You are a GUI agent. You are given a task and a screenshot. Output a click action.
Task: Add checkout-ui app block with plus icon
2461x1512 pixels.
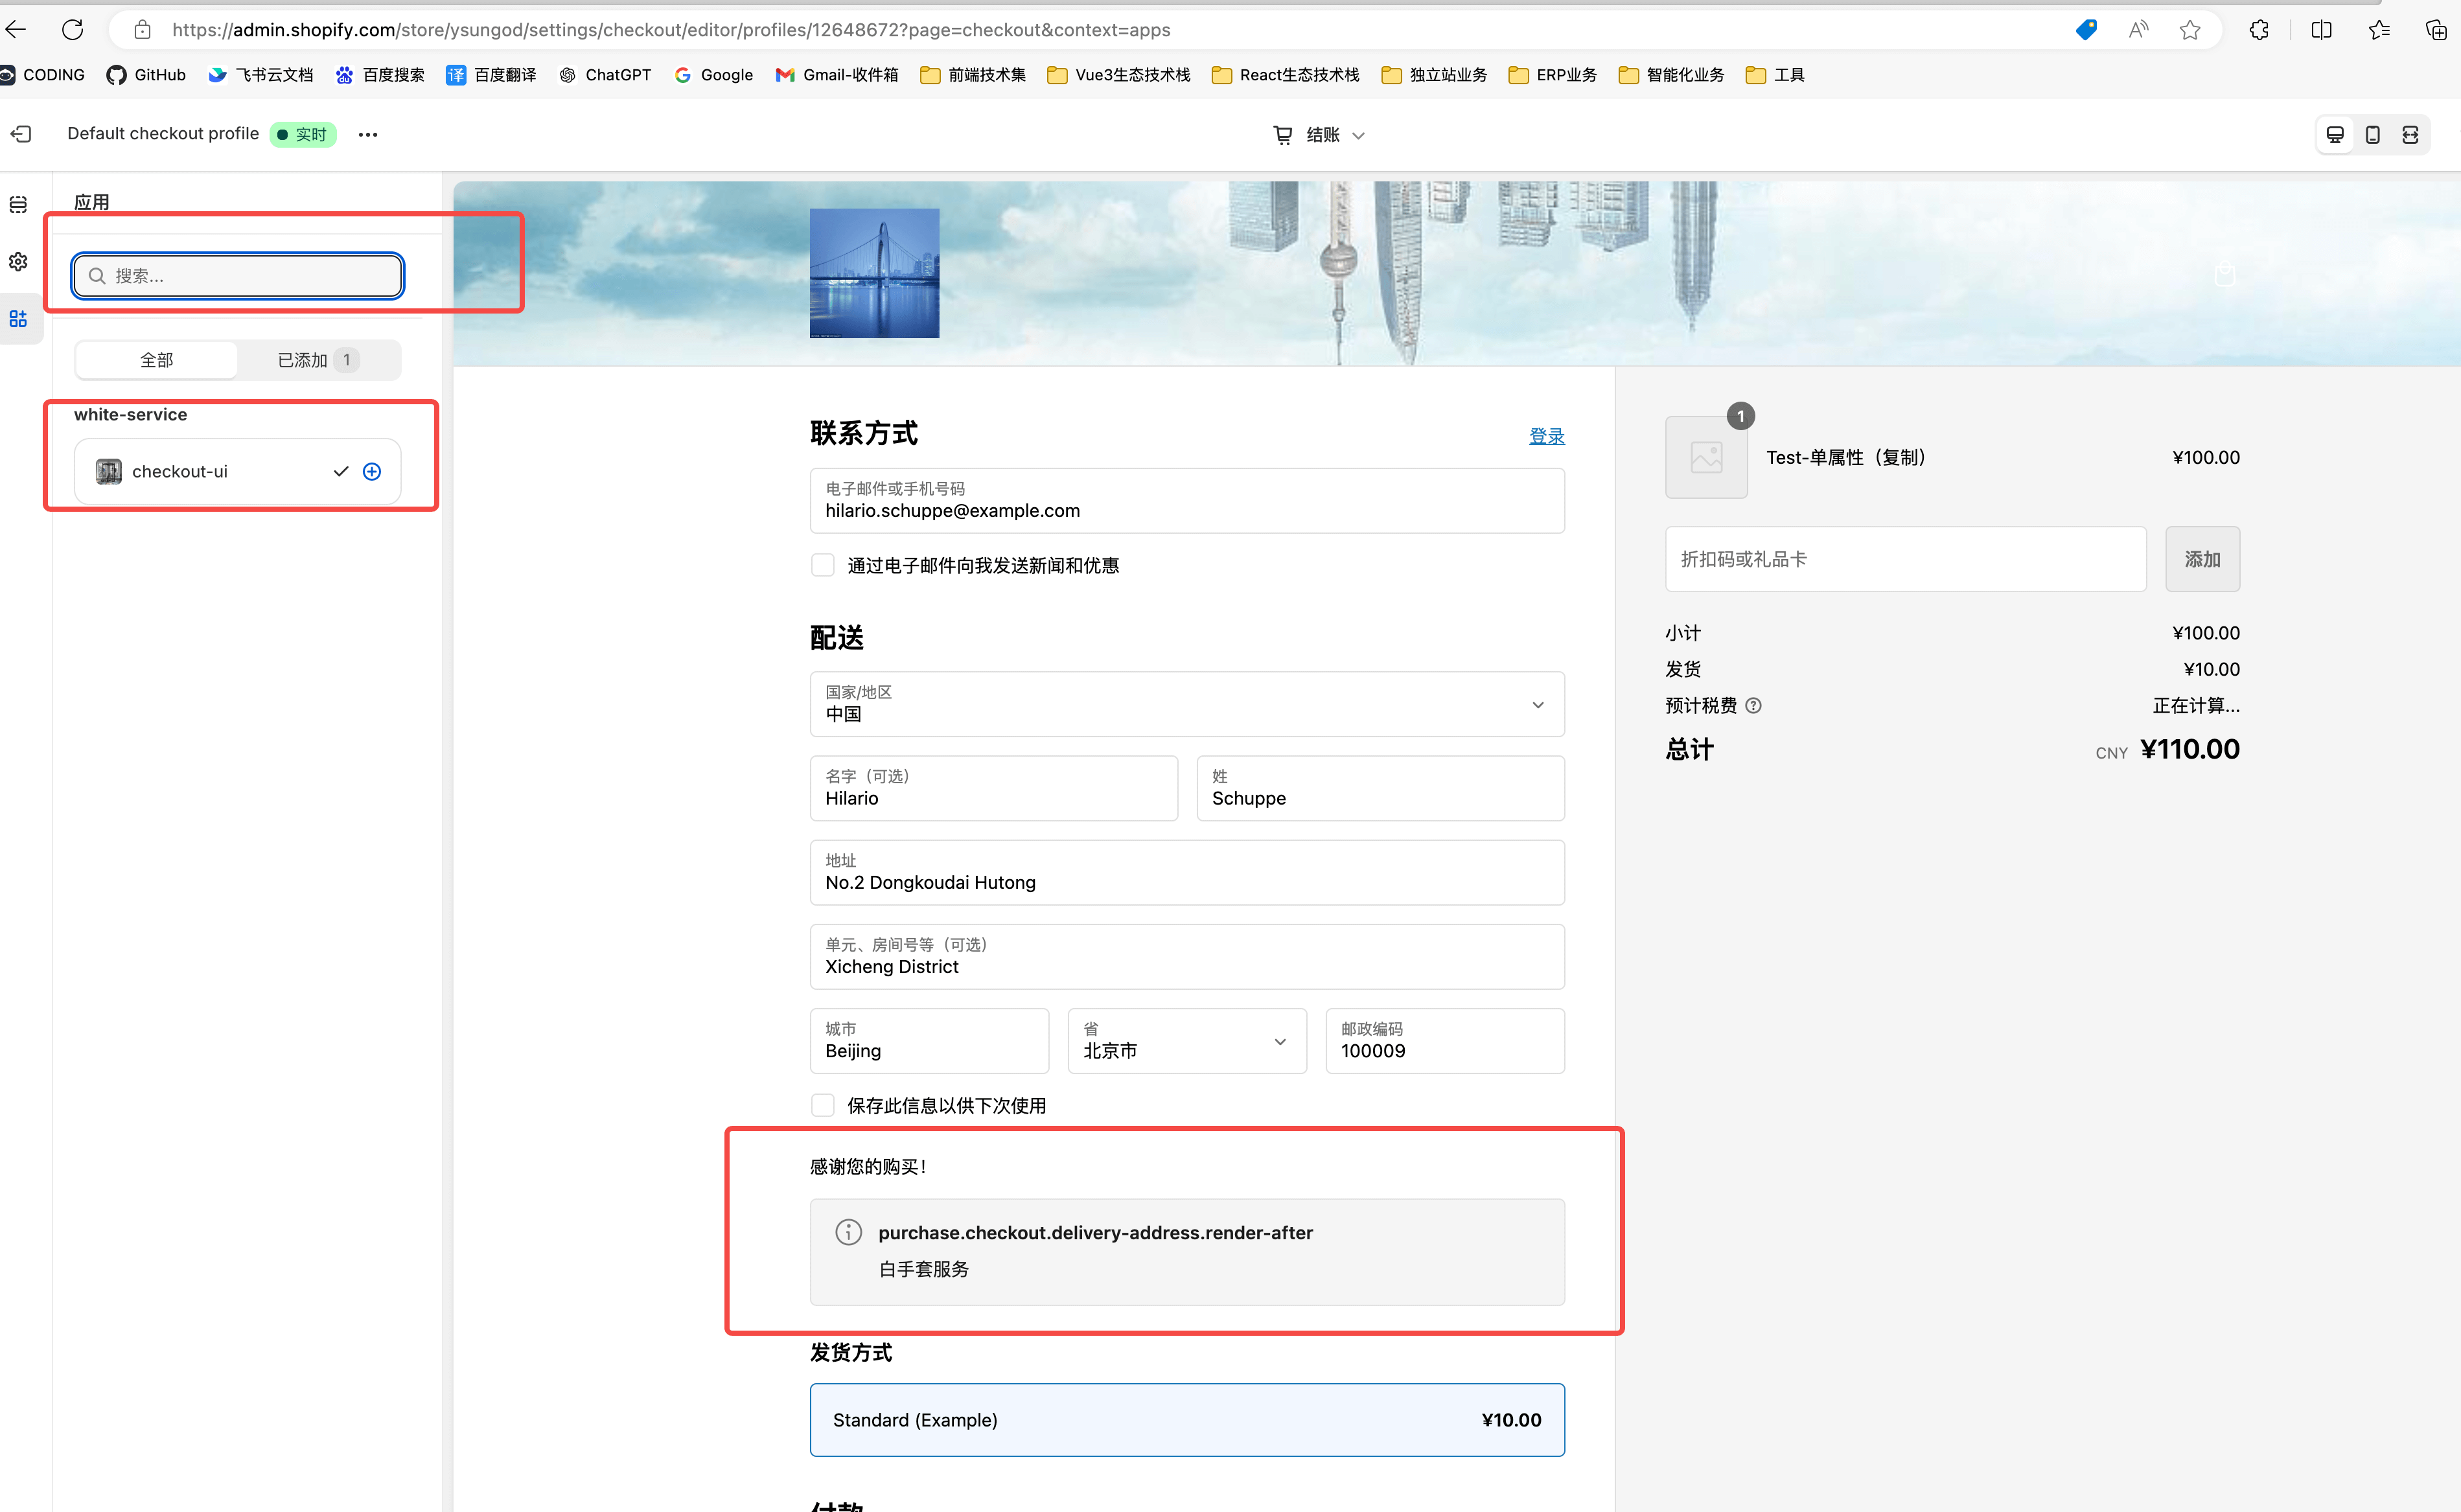pyautogui.click(x=372, y=471)
